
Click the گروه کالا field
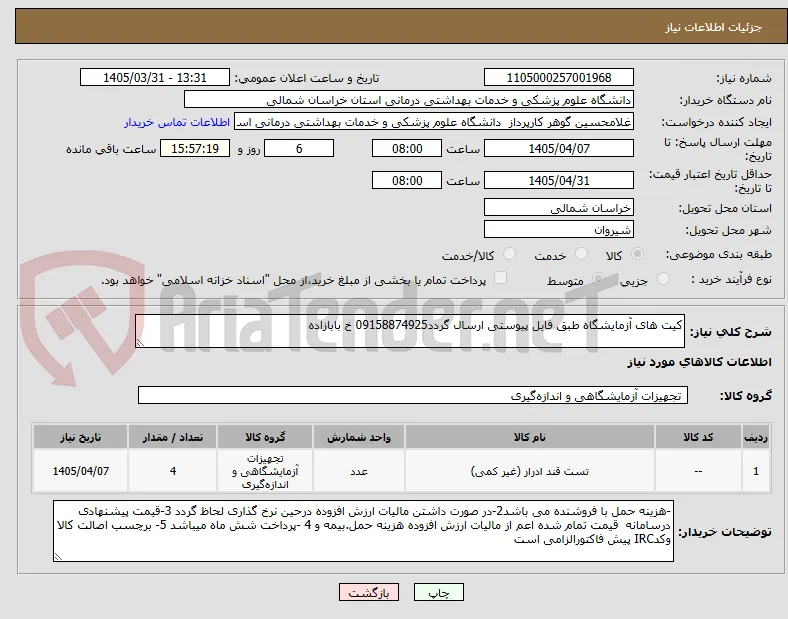(413, 395)
